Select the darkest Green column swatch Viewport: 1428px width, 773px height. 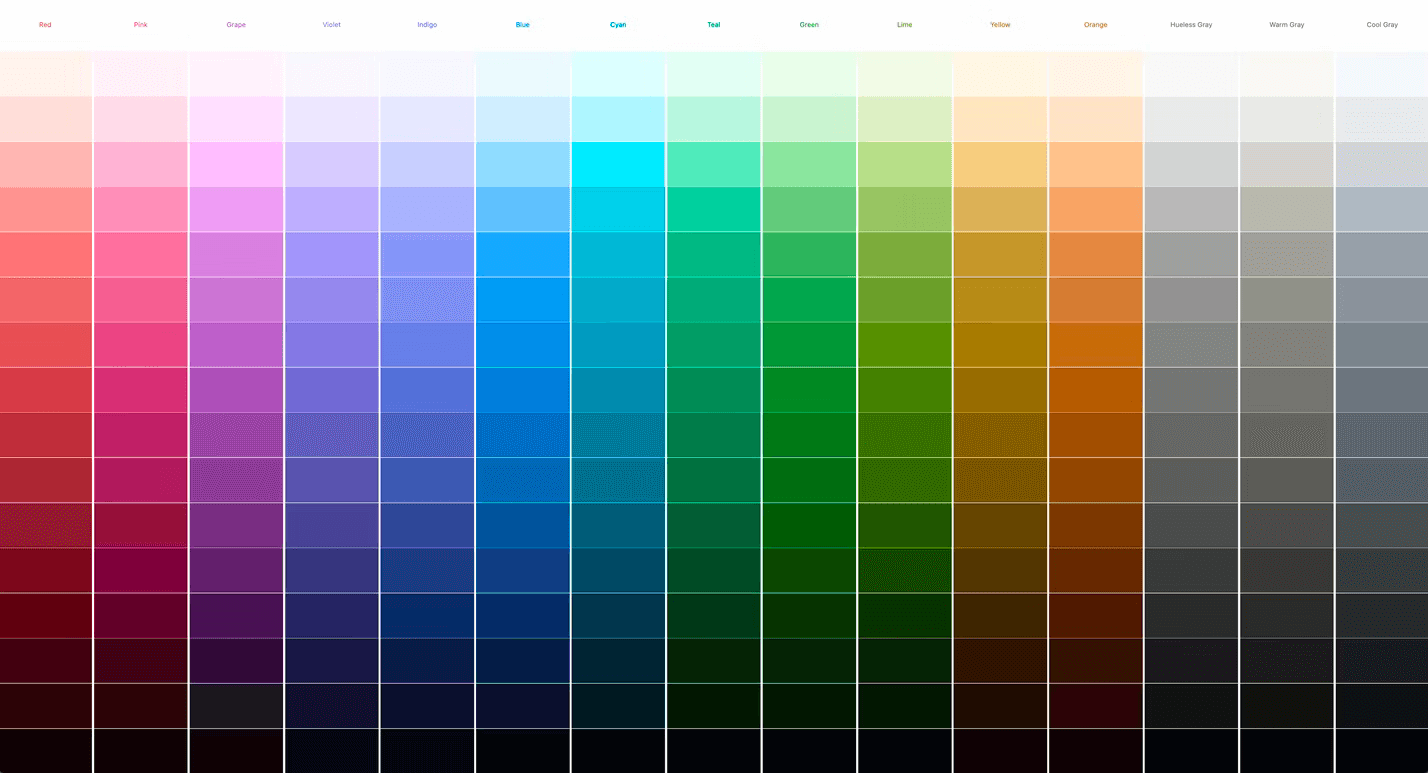tap(809, 751)
